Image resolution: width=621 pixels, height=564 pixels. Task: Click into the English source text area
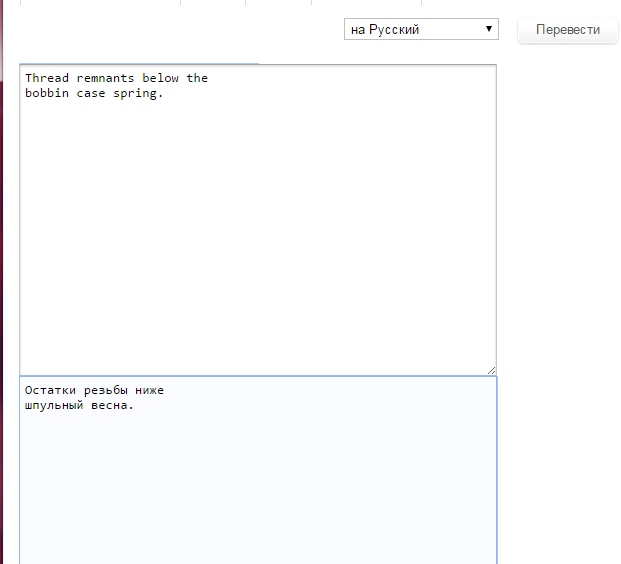pos(258,220)
